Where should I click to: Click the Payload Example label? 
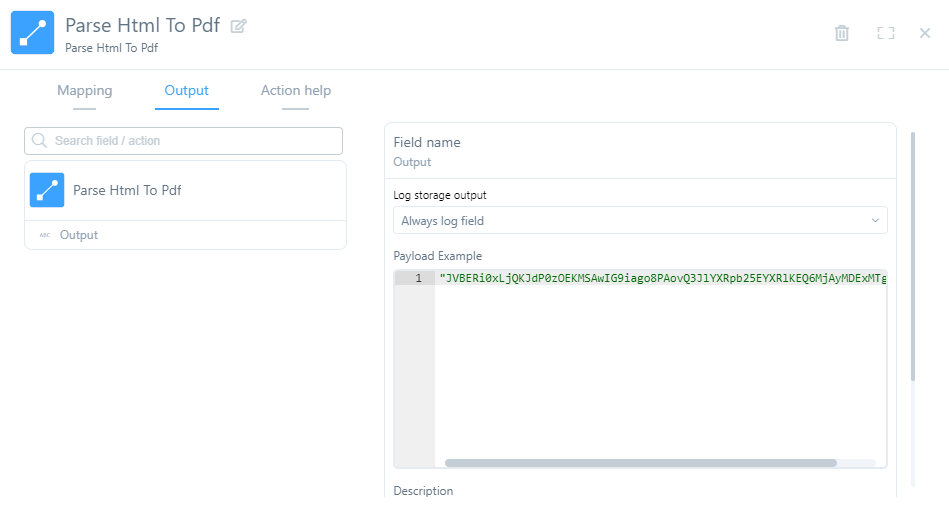pyautogui.click(x=438, y=256)
